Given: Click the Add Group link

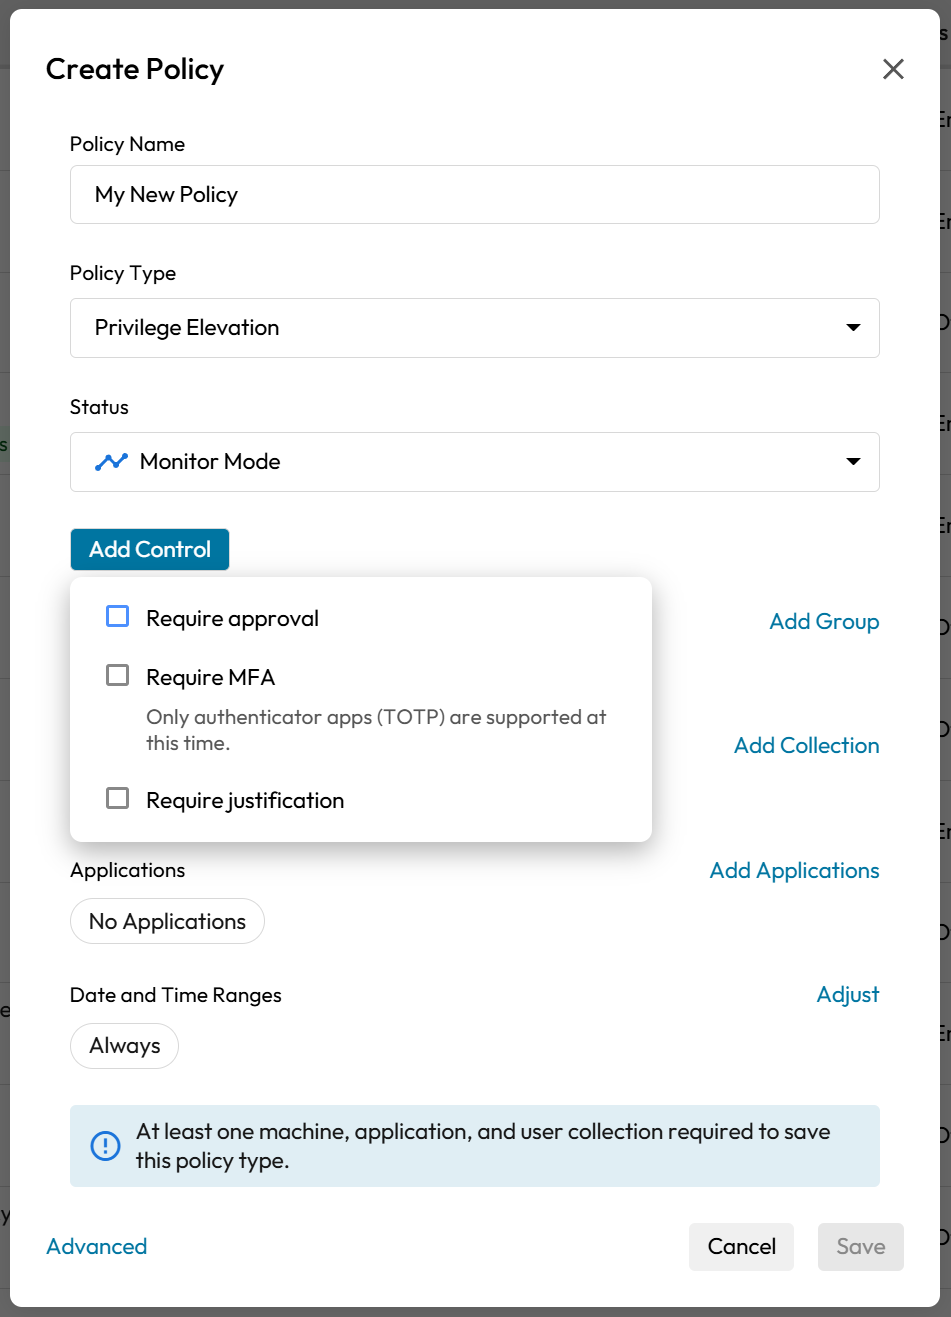Looking at the screenshot, I should tap(824, 622).
